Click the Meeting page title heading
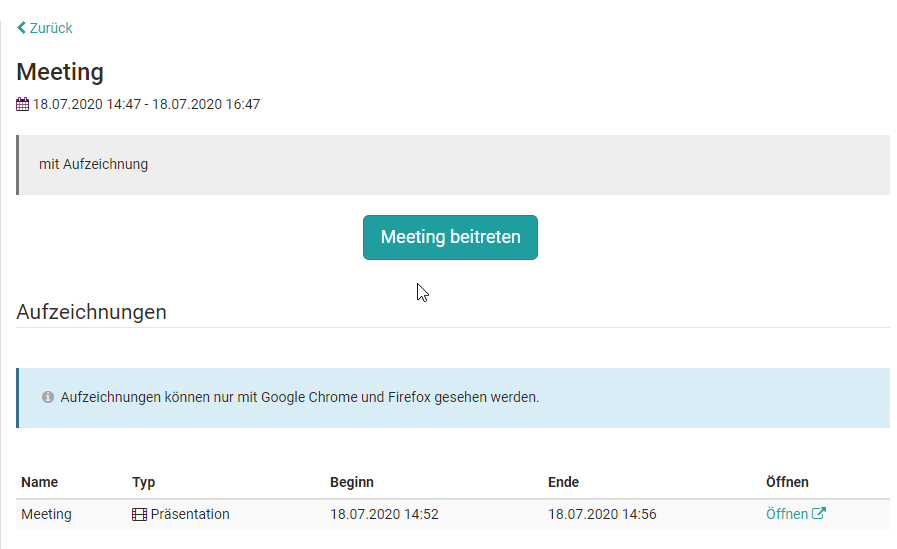Screen dimensions: 897x549 click(60, 72)
